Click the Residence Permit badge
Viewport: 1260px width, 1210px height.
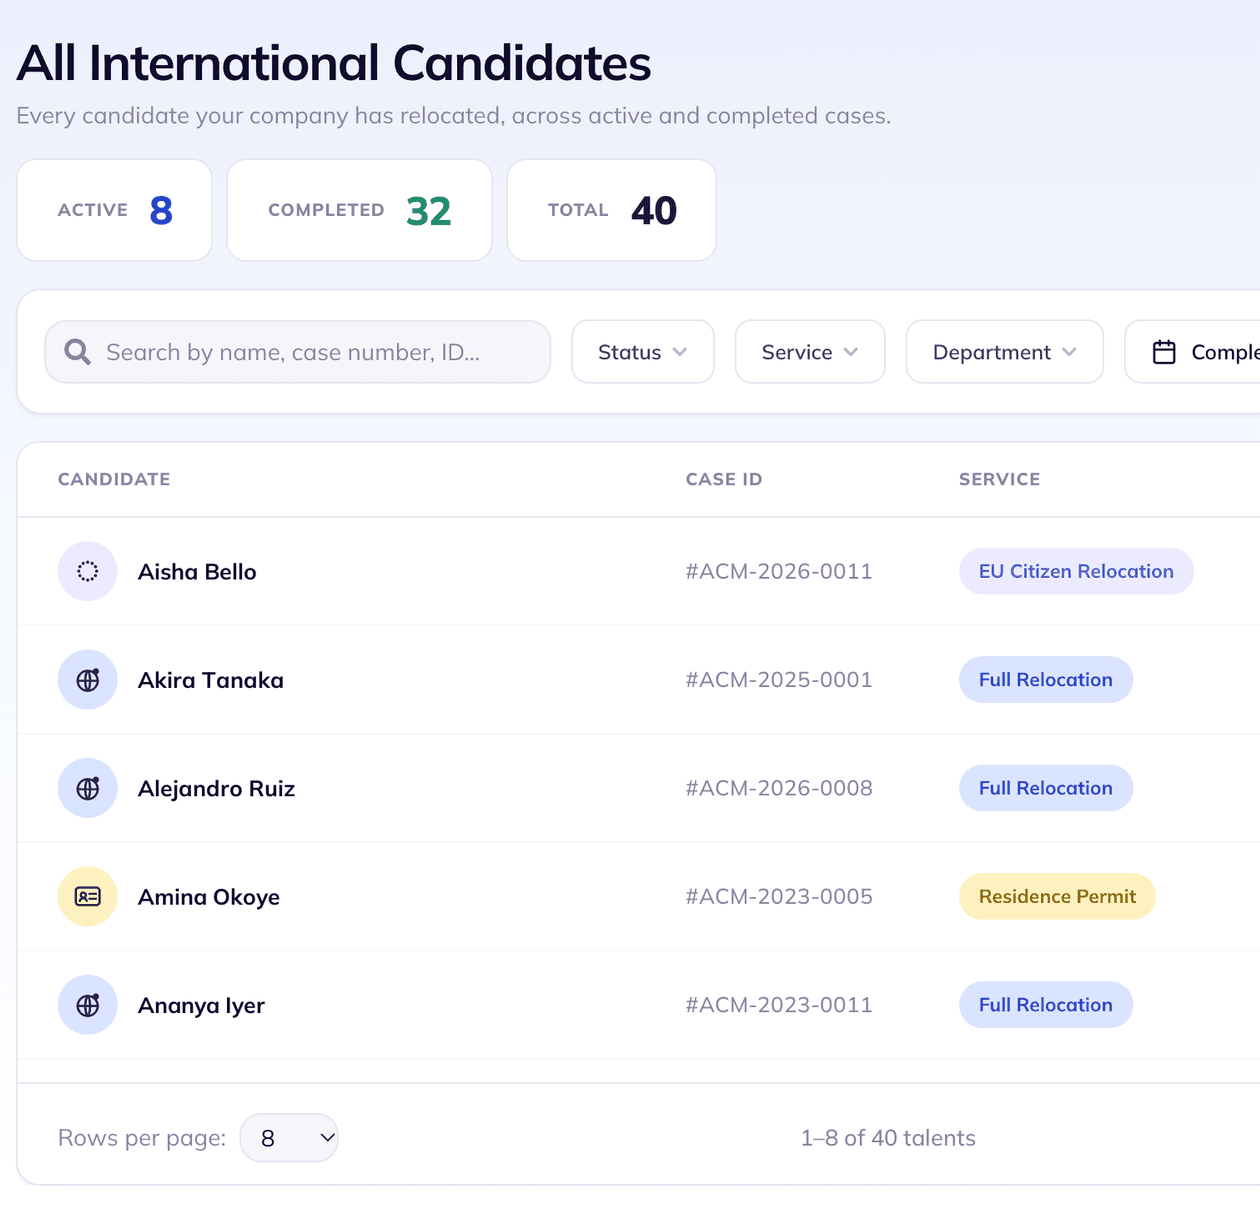click(1057, 897)
